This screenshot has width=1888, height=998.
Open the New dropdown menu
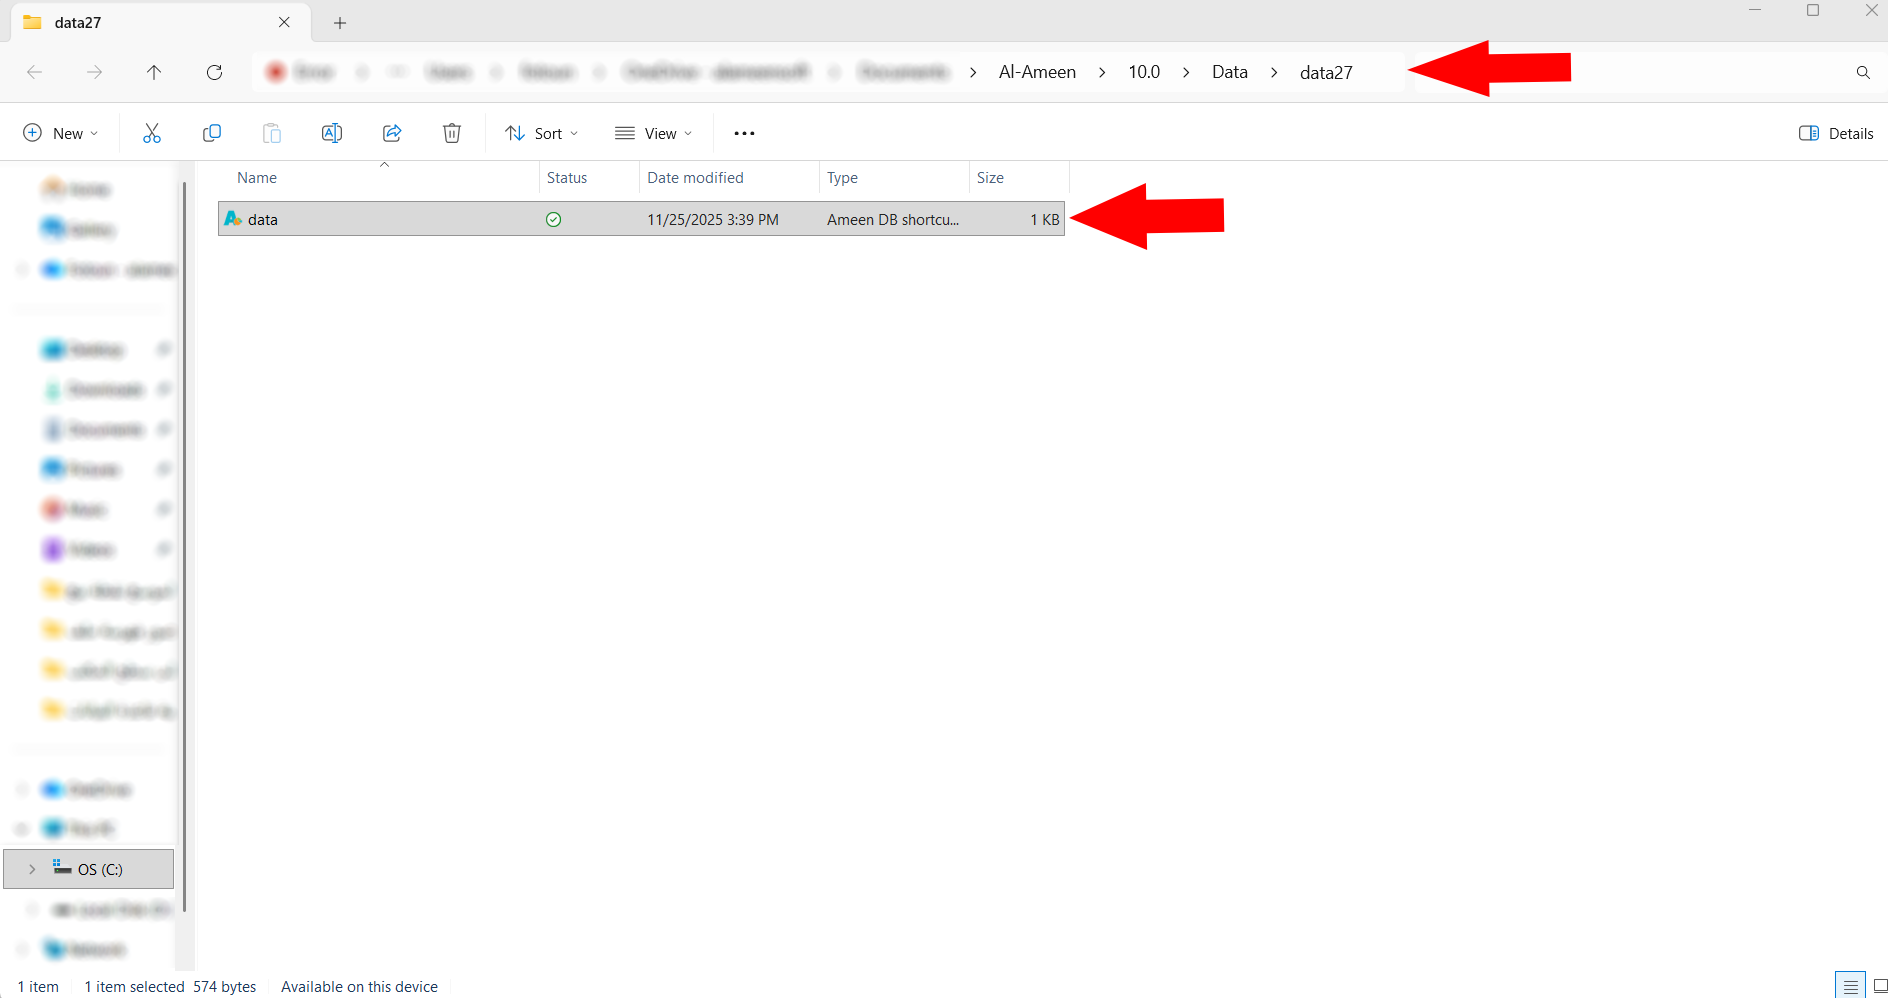(61, 133)
